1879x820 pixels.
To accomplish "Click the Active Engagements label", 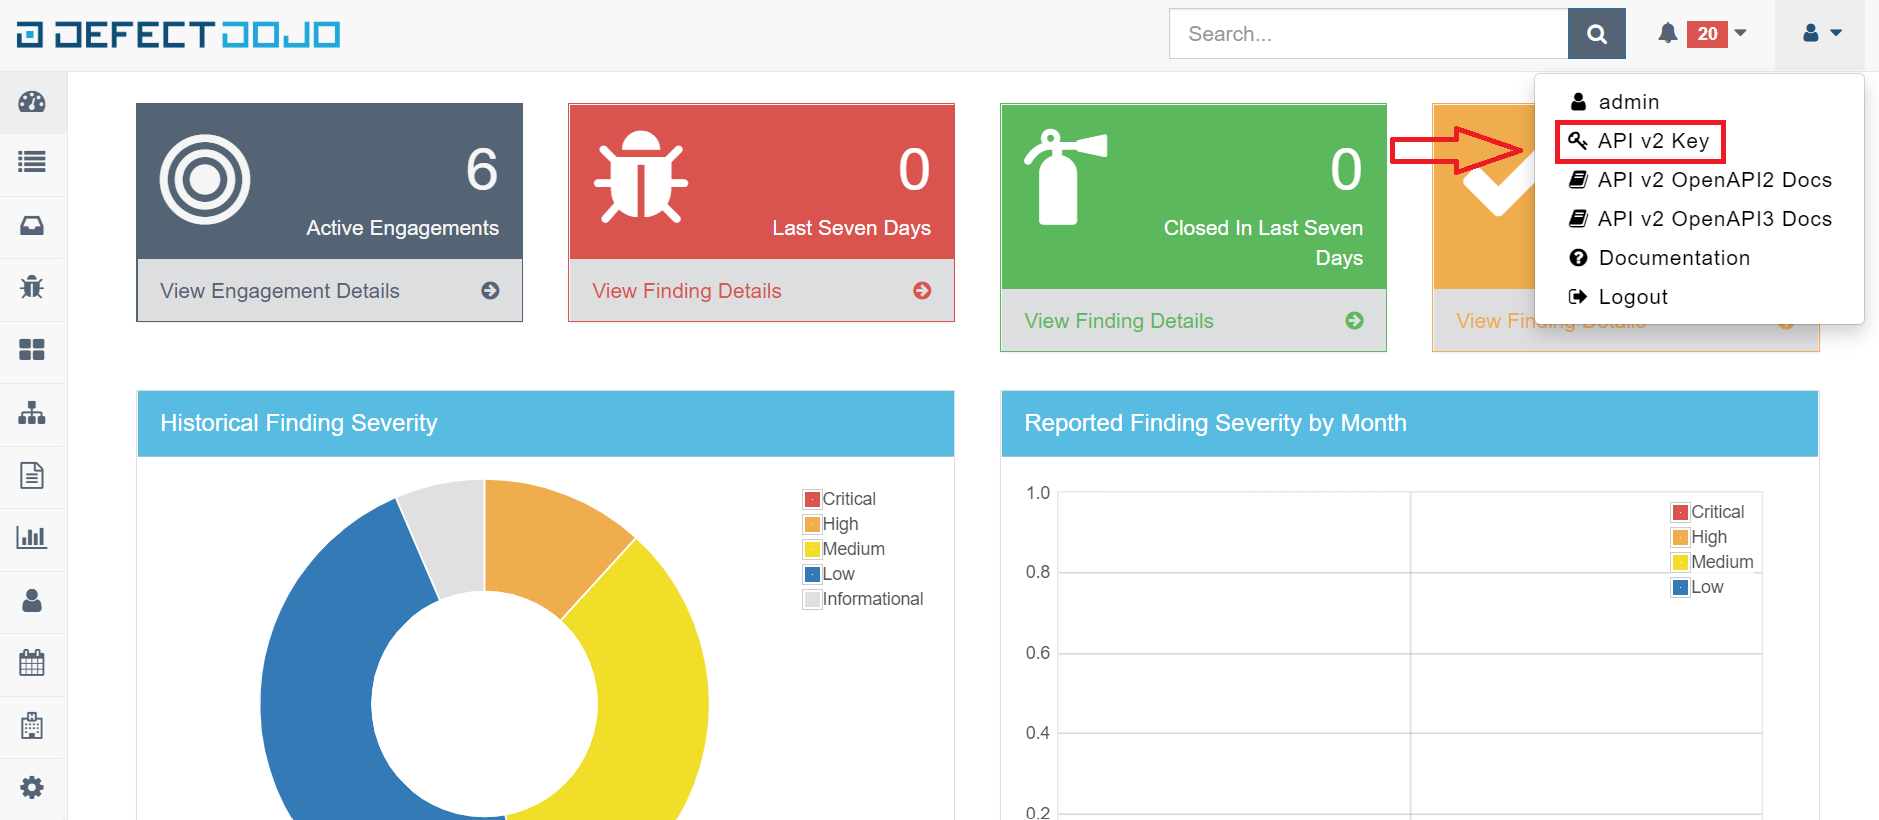I will [x=402, y=228].
